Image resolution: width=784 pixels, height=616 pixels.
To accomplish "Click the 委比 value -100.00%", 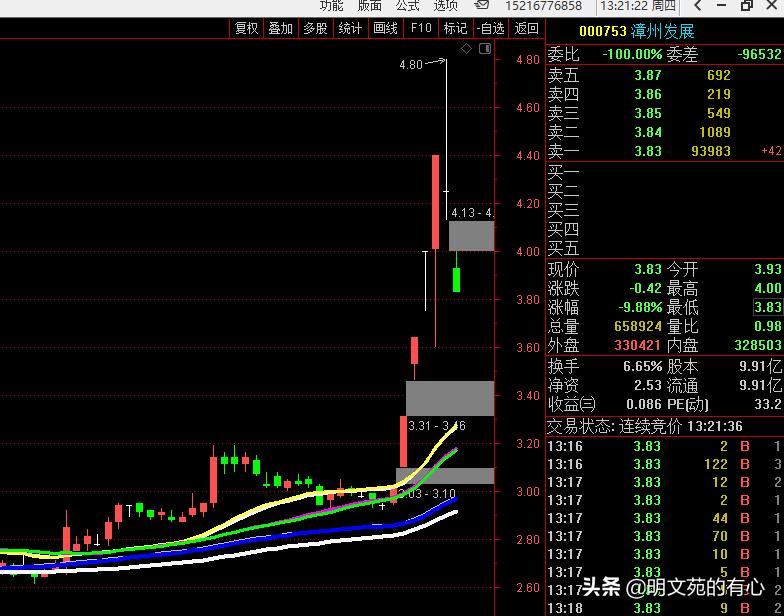I will click(x=632, y=54).
